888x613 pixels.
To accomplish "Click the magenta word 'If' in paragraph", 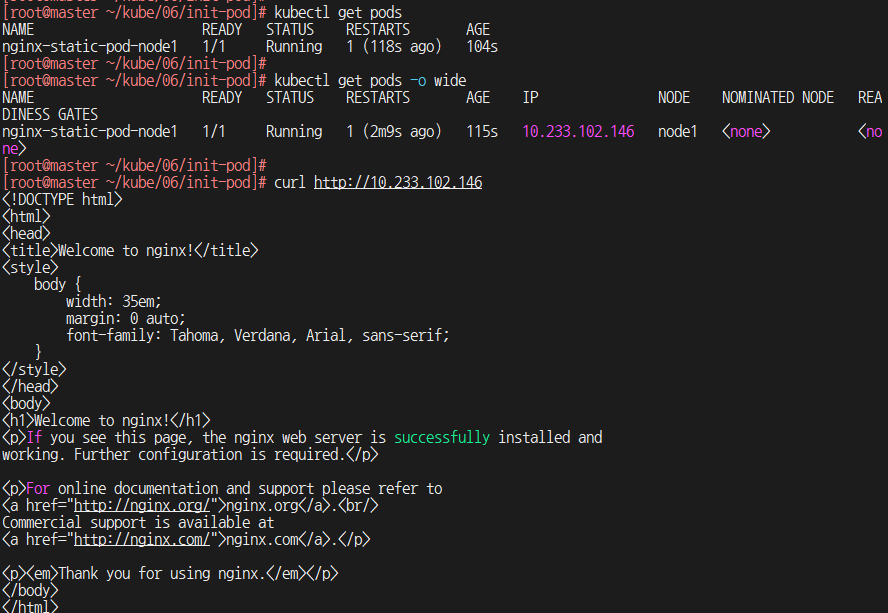I will [34, 437].
